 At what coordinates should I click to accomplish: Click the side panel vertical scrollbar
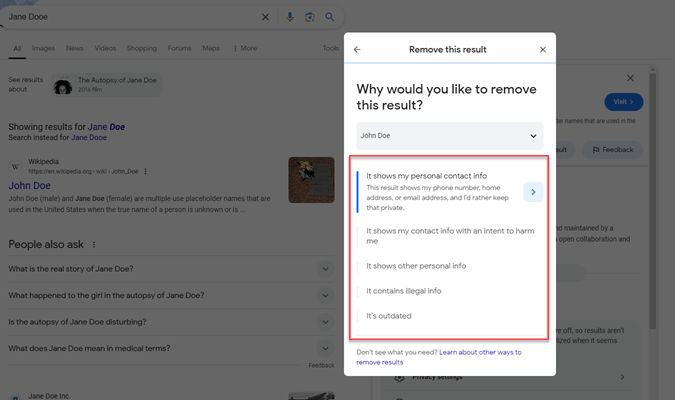click(653, 200)
